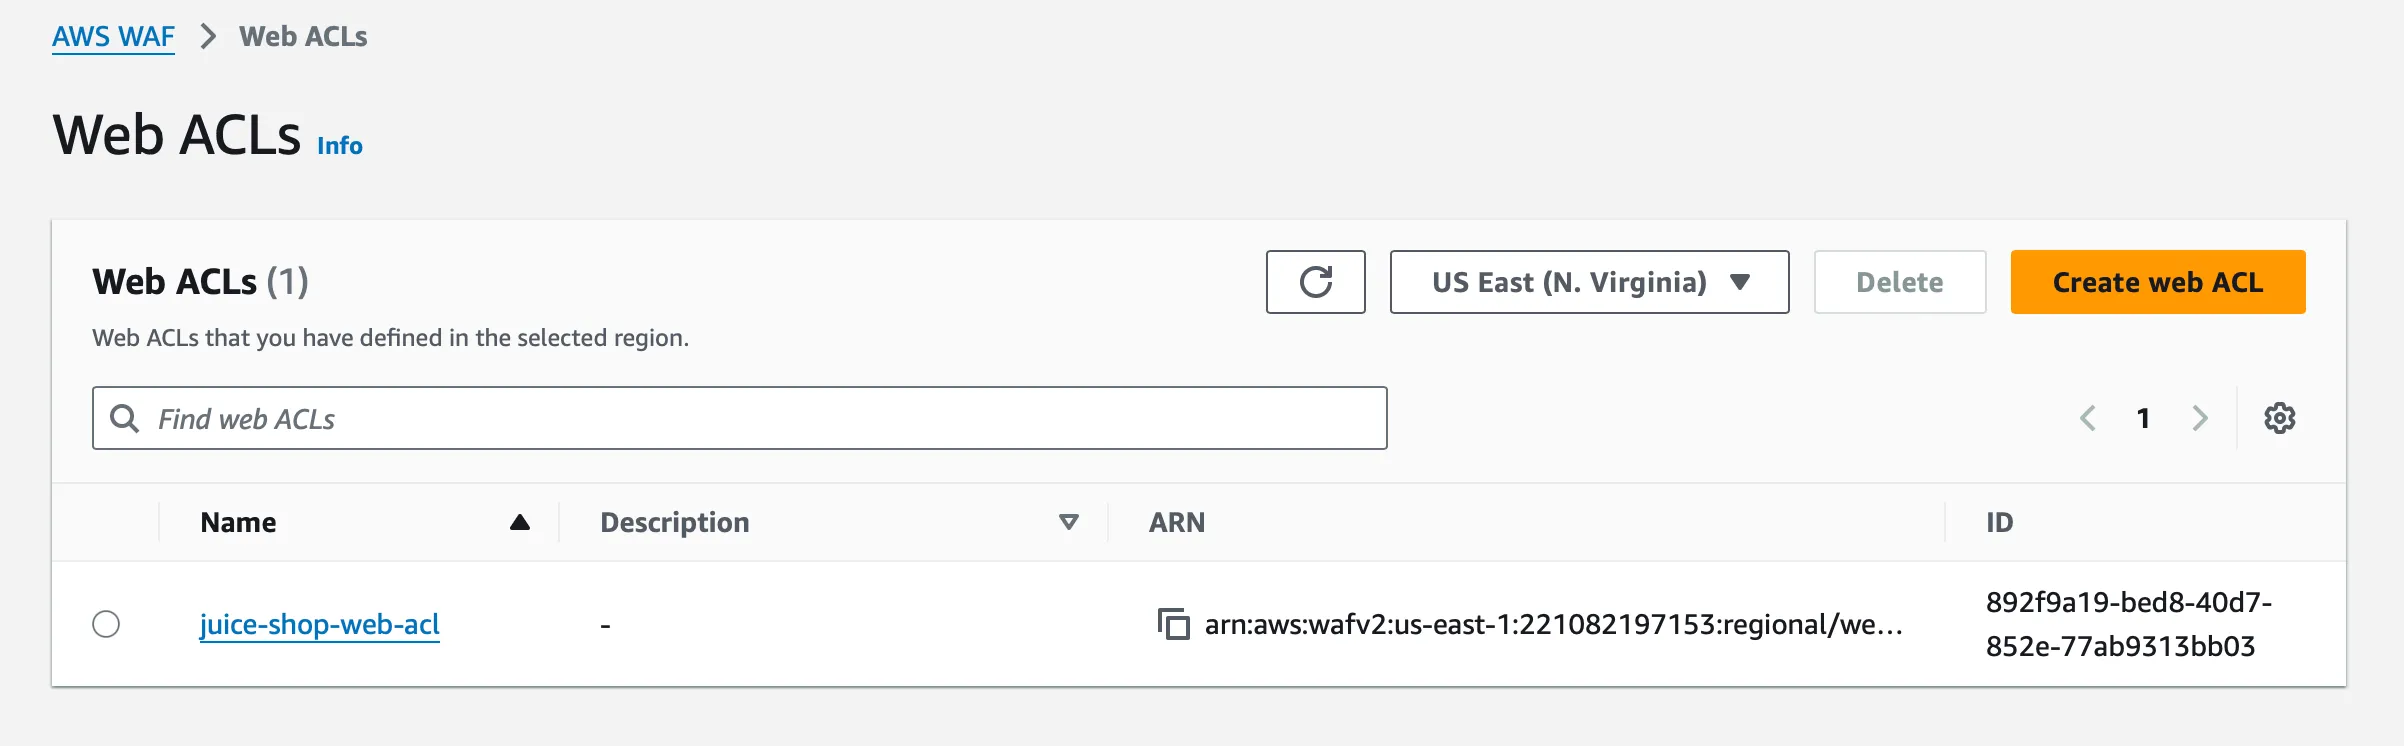This screenshot has width=2404, height=746.
Task: Click page number 1 in pagination
Action: 2143,418
